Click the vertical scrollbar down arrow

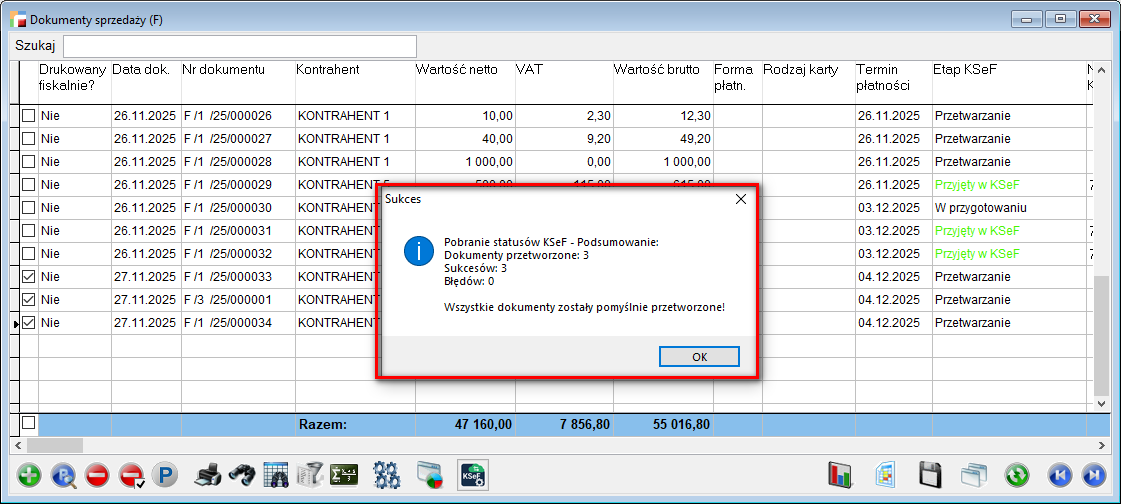pyautogui.click(x=1102, y=404)
